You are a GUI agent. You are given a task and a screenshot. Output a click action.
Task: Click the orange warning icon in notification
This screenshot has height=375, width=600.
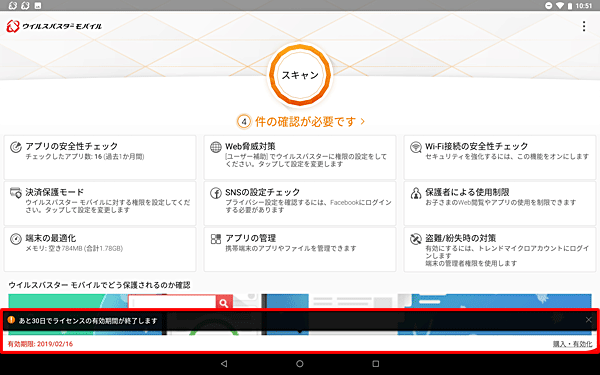click(x=11, y=320)
